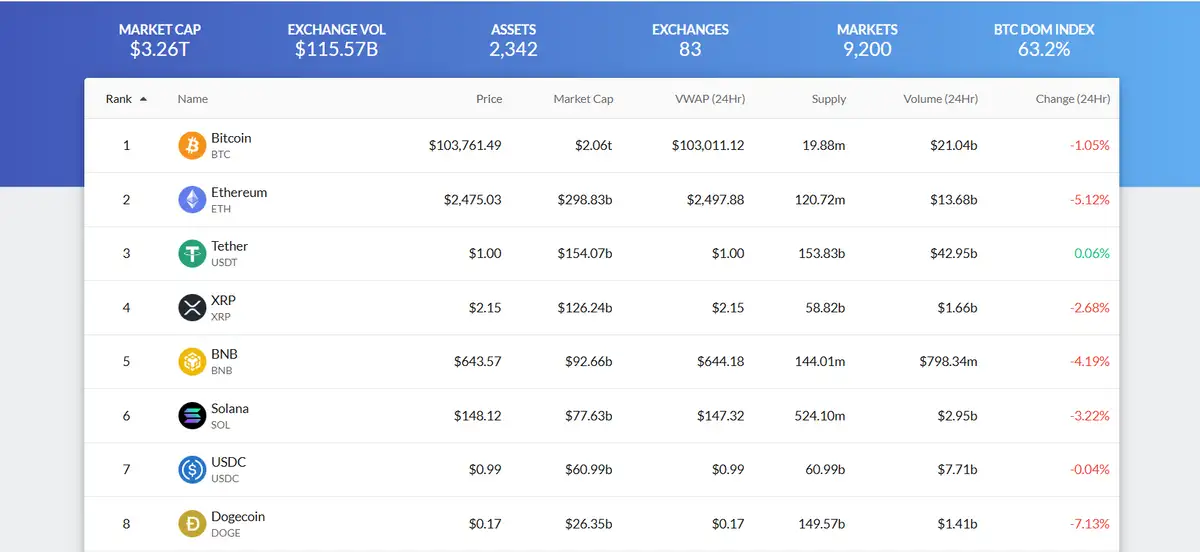Click the rank 5 number cell
1200x552 pixels.
(x=126, y=361)
